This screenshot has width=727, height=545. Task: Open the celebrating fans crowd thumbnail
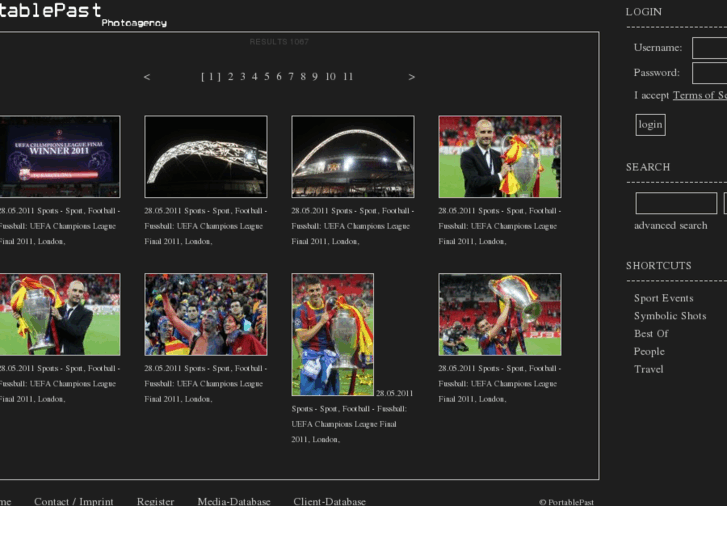pos(206,314)
